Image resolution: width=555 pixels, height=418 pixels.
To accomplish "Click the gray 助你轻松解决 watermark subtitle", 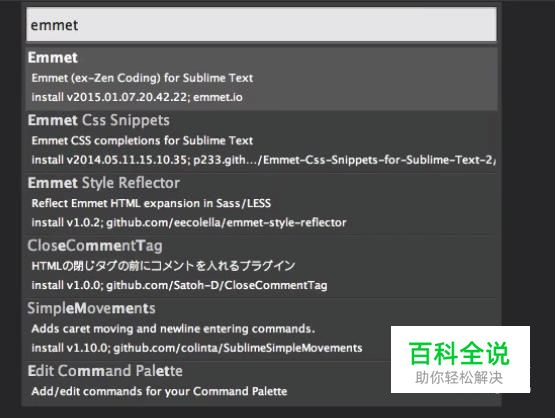I will (459, 378).
